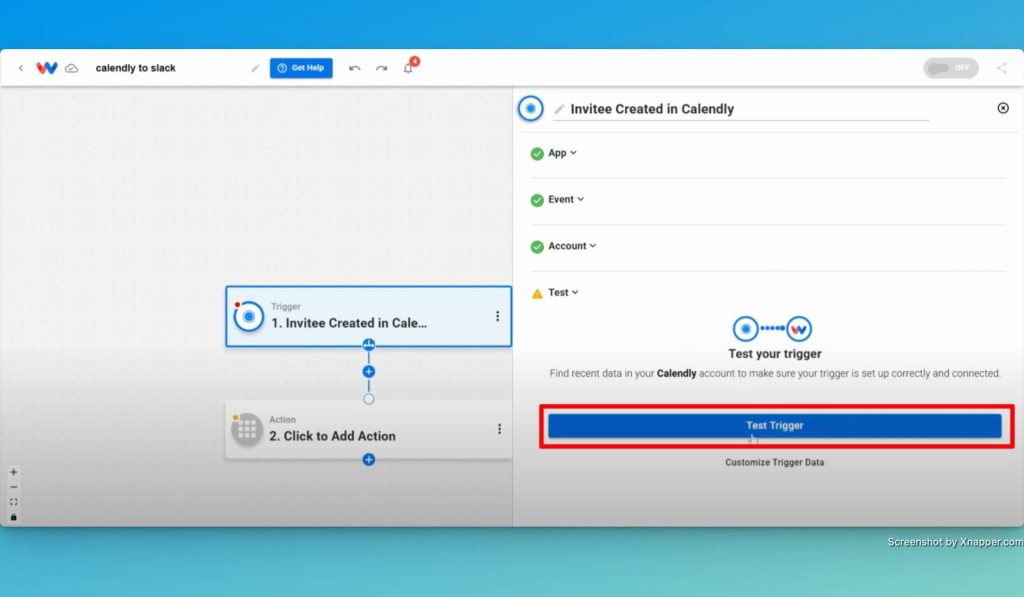Zoom out on the canvas
1024x597 pixels.
(14, 487)
